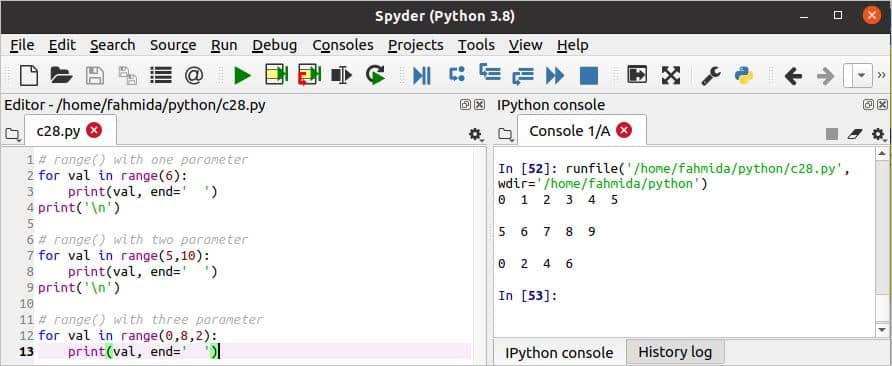The image size is (892, 366).
Task: Maximize the Spyder window
Action: (837, 16)
